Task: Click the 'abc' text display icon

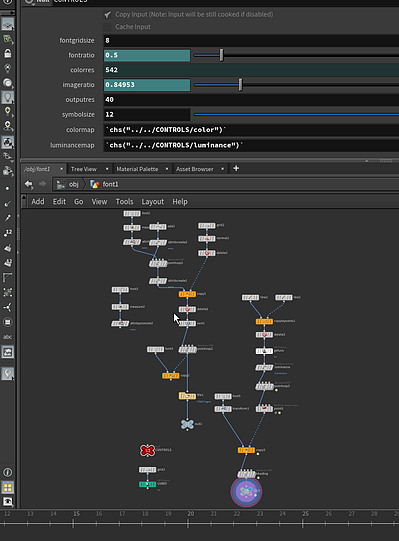Action: click(8, 337)
